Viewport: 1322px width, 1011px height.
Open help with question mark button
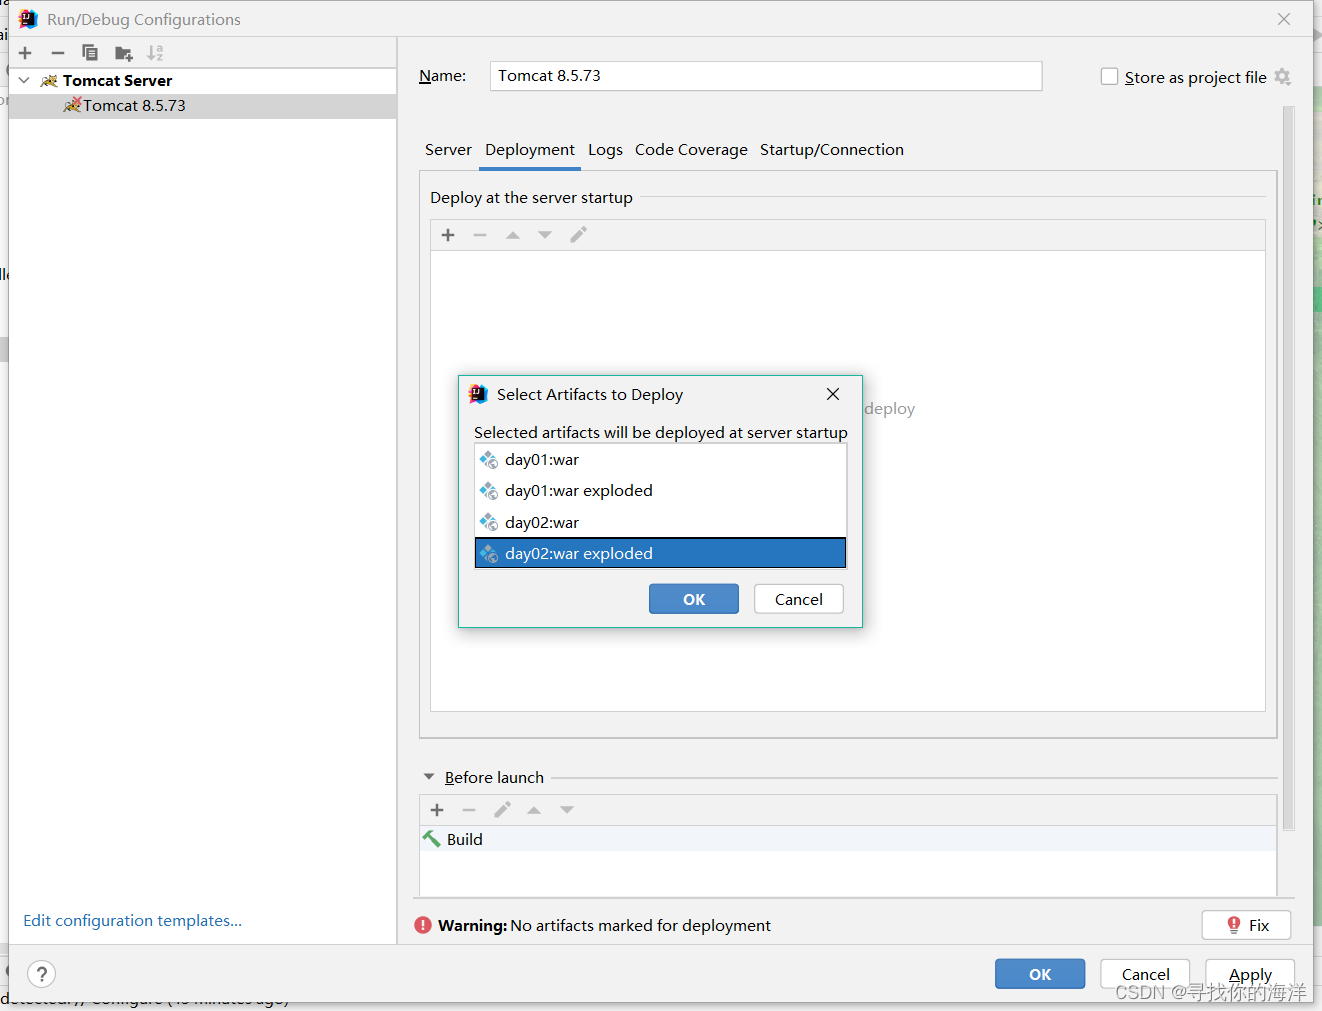point(41,974)
